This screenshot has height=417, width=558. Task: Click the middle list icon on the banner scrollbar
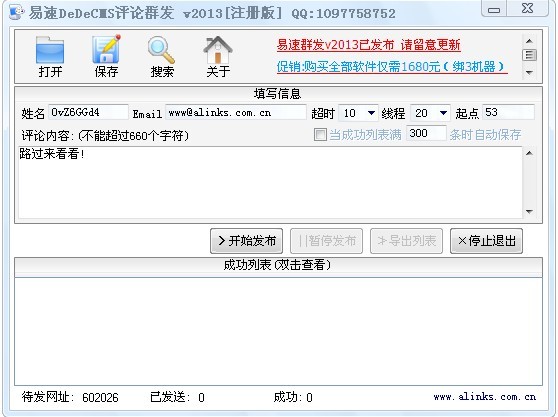(529, 55)
